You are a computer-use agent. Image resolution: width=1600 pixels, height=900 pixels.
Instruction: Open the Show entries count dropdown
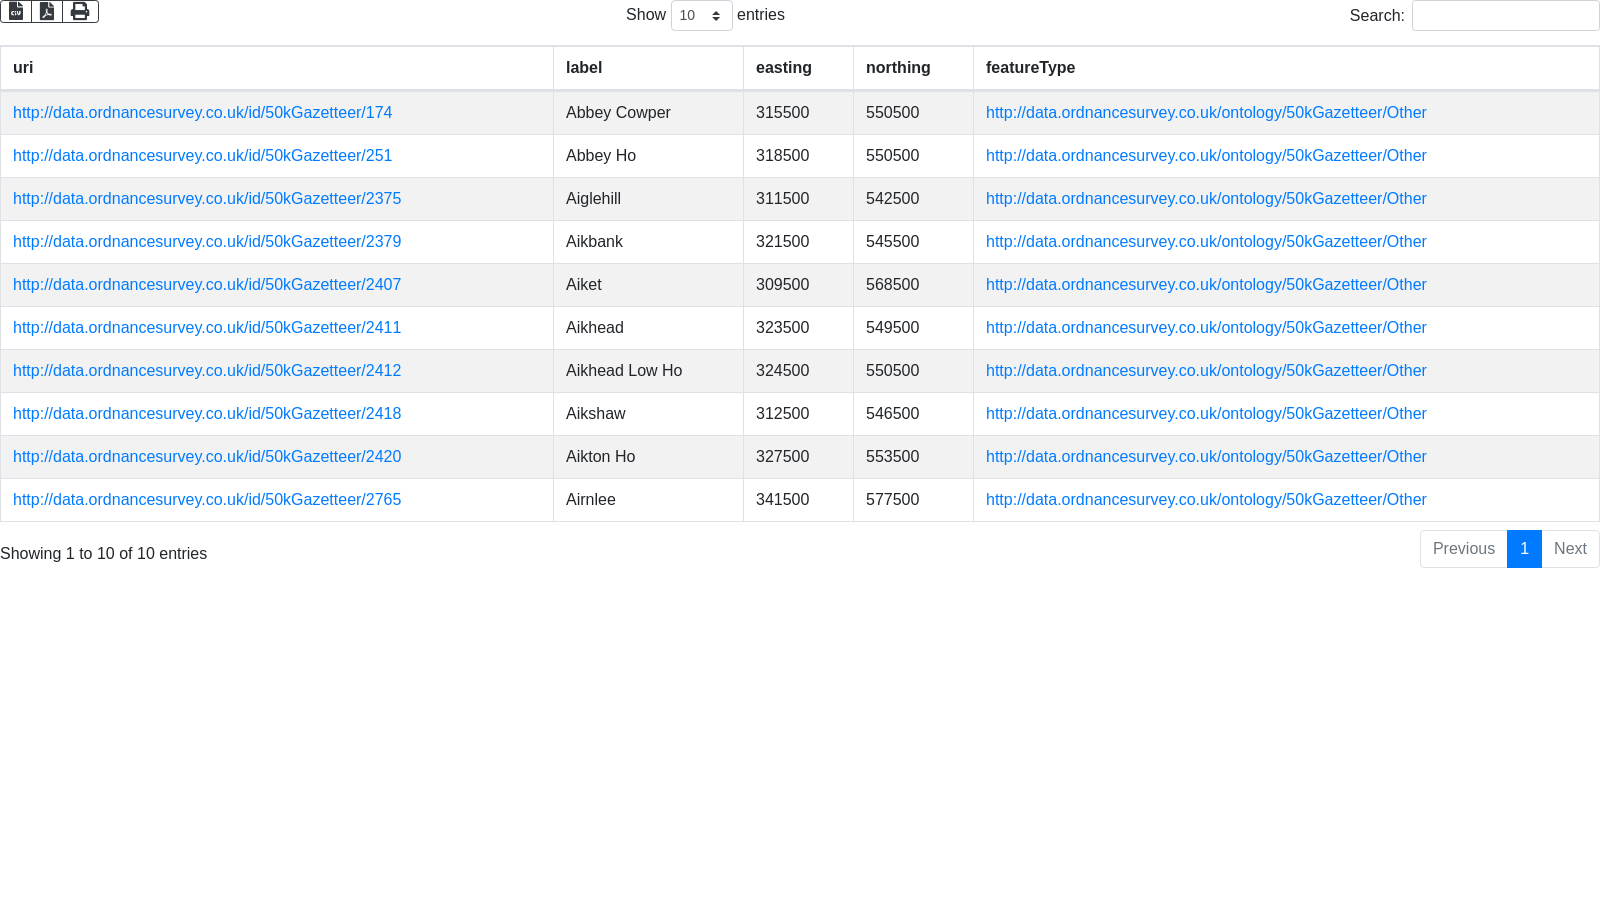[701, 16]
